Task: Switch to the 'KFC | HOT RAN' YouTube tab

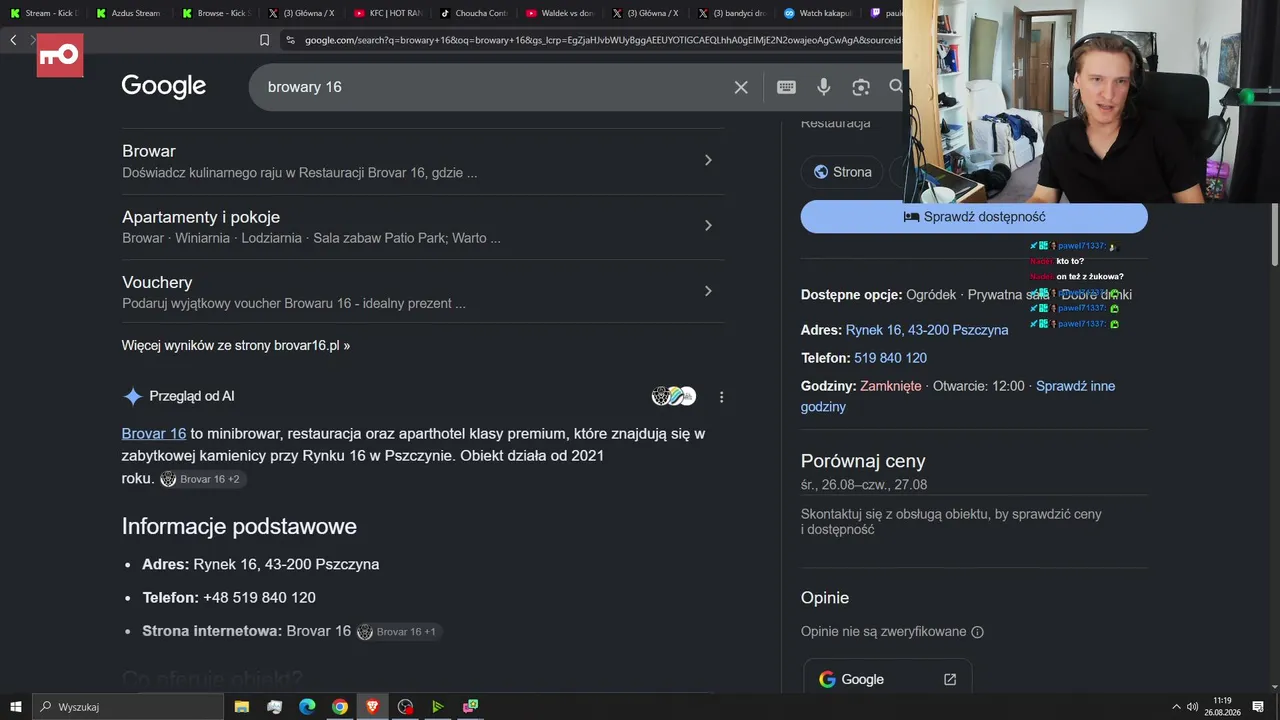Action: [390, 13]
